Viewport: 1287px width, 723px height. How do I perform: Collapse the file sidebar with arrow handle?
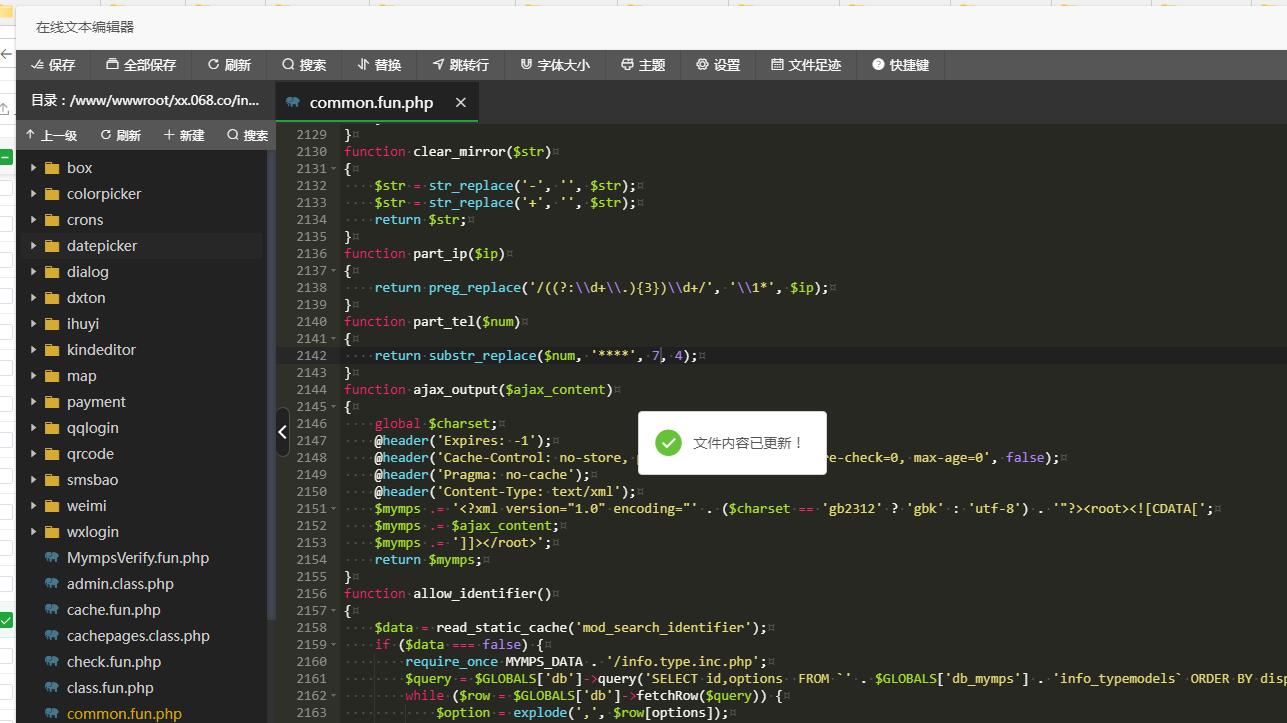(x=282, y=432)
